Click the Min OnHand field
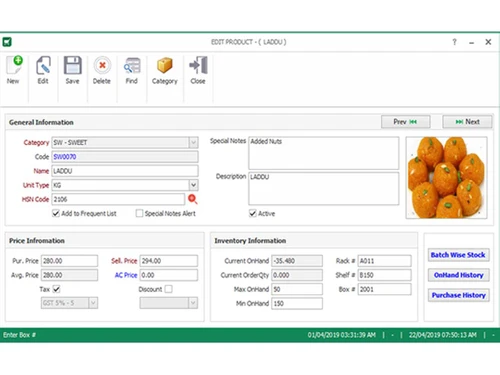 pyautogui.click(x=297, y=303)
